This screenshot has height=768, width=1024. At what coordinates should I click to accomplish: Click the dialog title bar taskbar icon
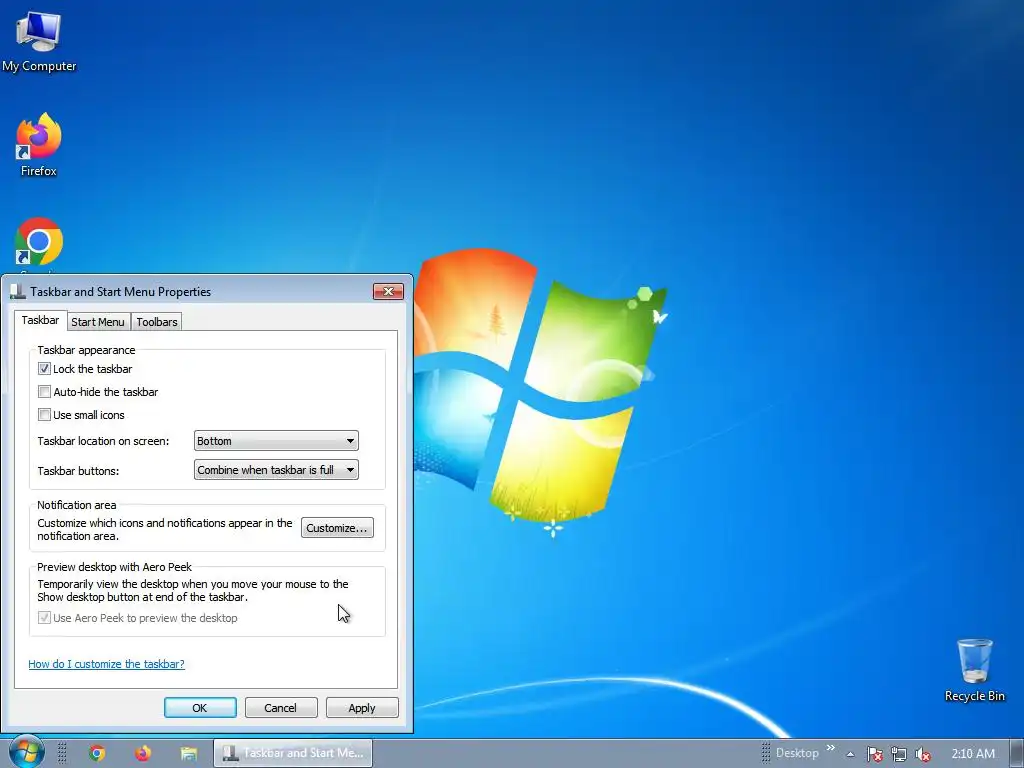click(x=18, y=292)
